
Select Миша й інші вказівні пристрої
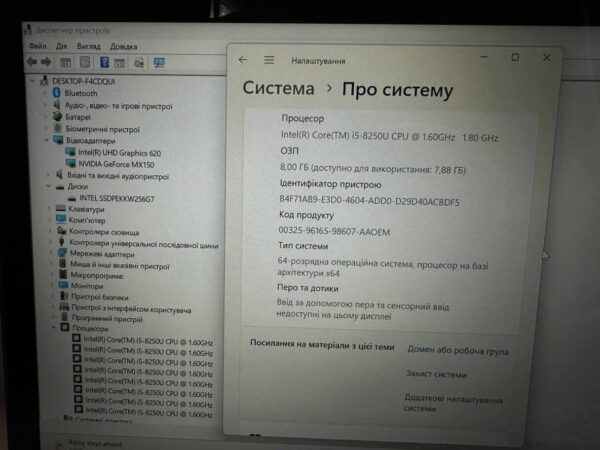[119, 265]
